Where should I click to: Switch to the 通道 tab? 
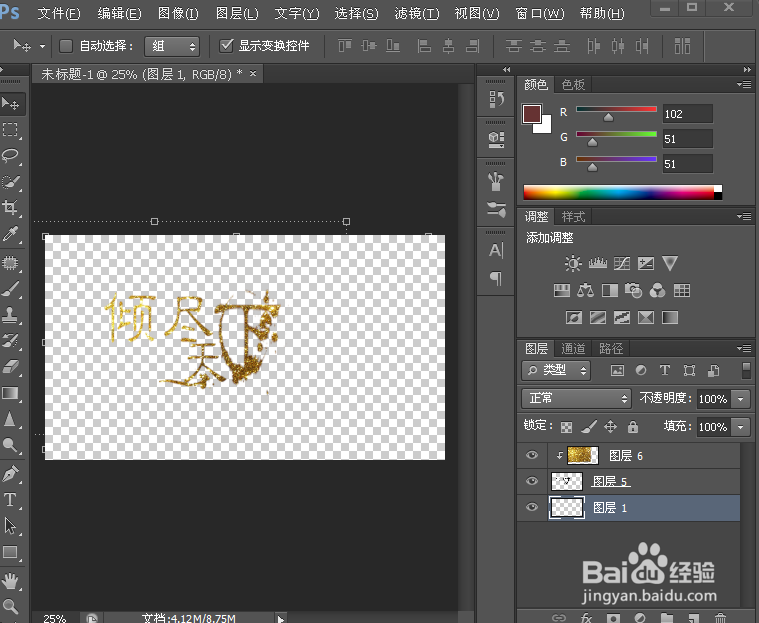tap(573, 348)
